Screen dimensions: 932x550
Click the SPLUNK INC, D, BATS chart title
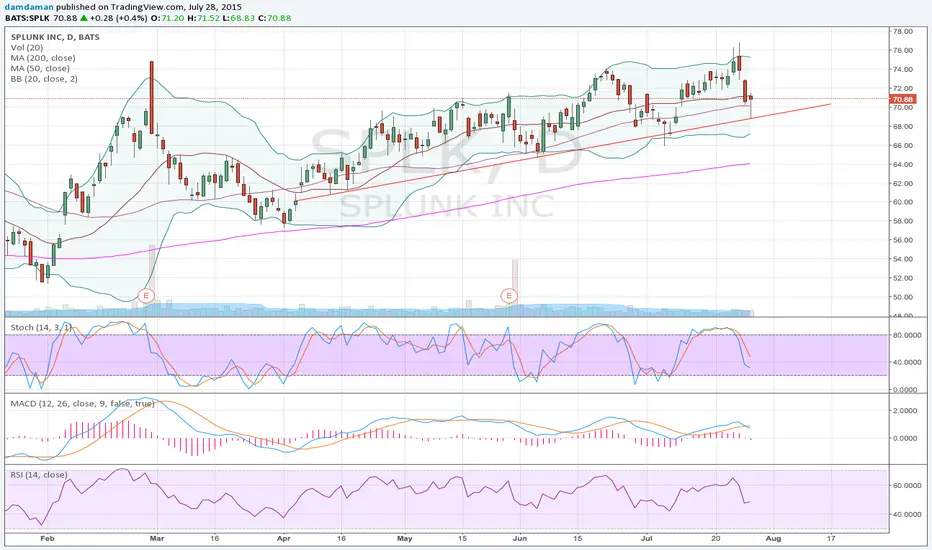(x=55, y=37)
